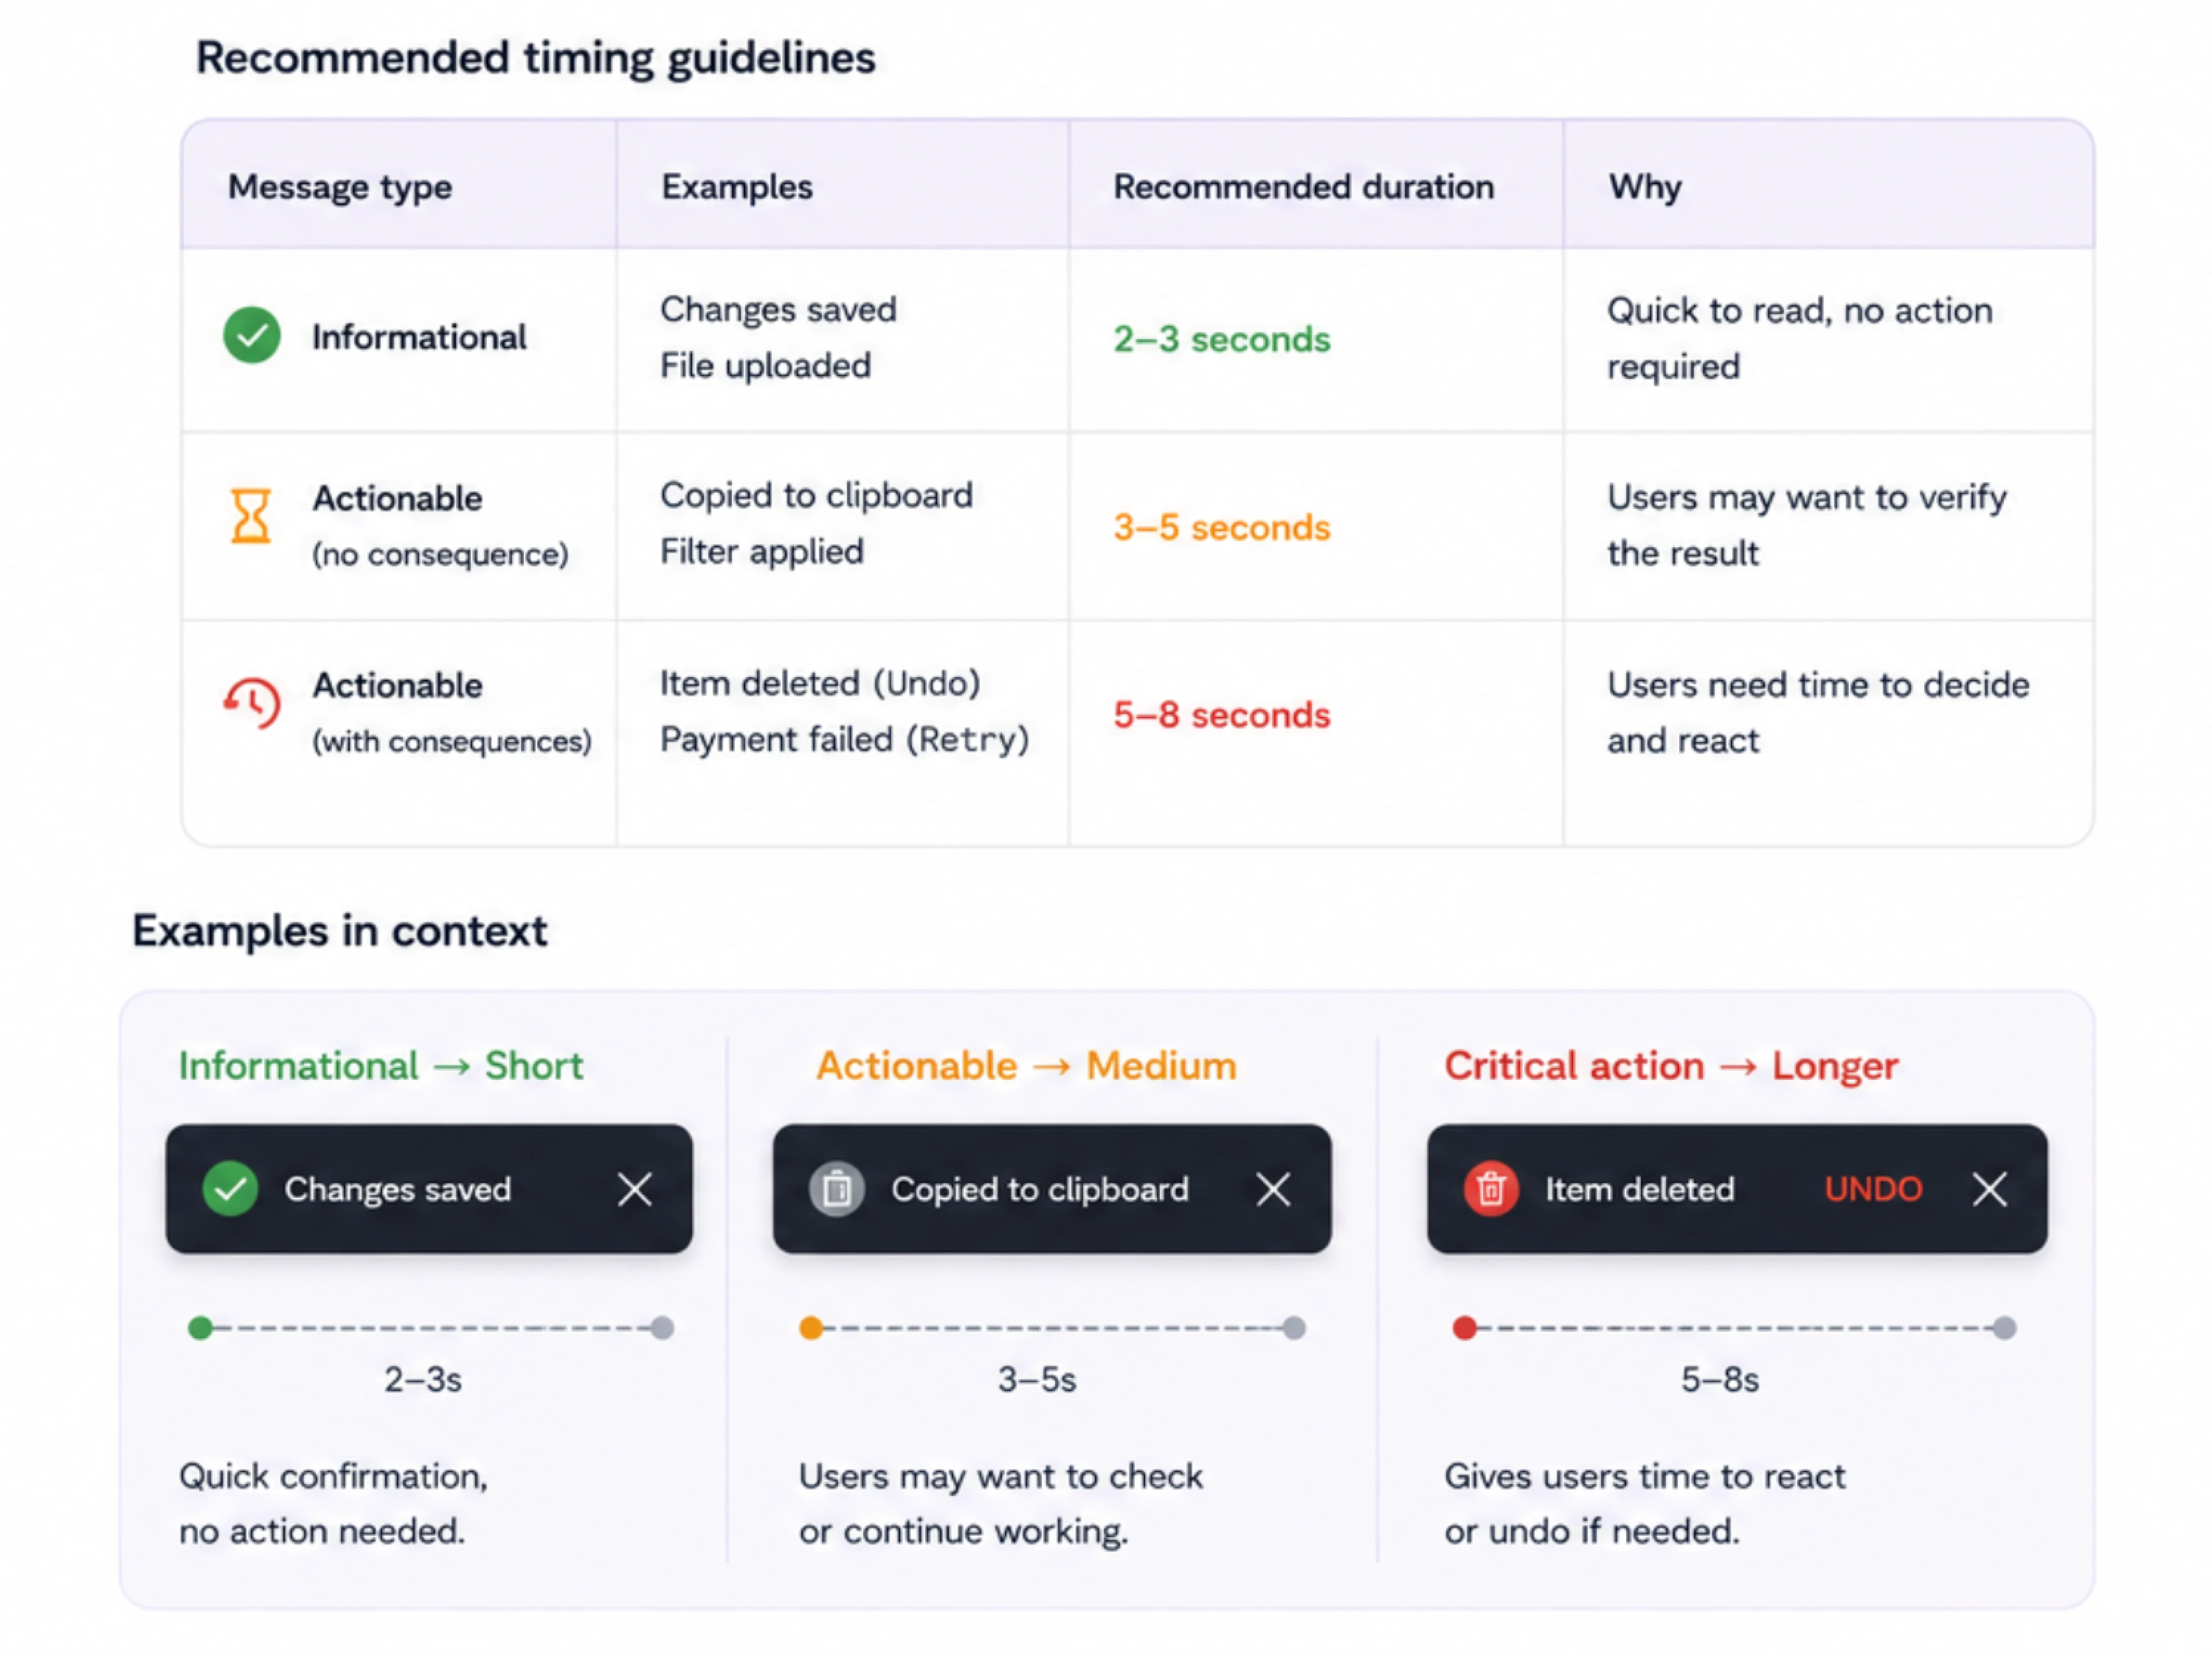
Task: Click the green start dot on 2–3s timeline
Action: pos(200,1328)
